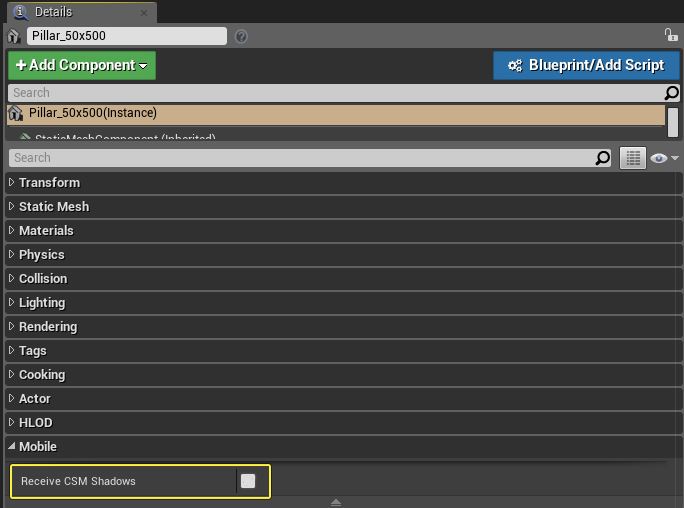The width and height of the screenshot is (684, 508).
Task: Click the help question mark icon
Action: pyautogui.click(x=241, y=36)
